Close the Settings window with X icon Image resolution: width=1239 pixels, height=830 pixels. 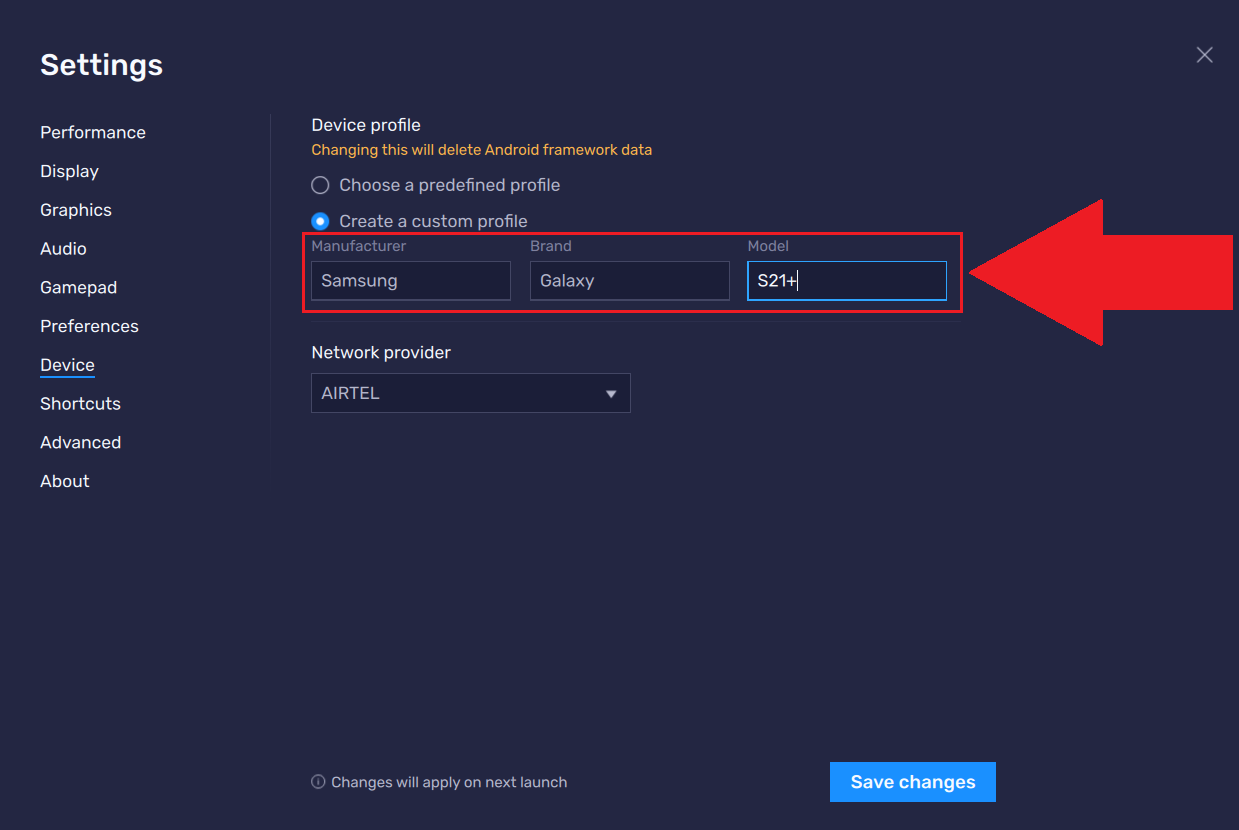click(x=1204, y=55)
